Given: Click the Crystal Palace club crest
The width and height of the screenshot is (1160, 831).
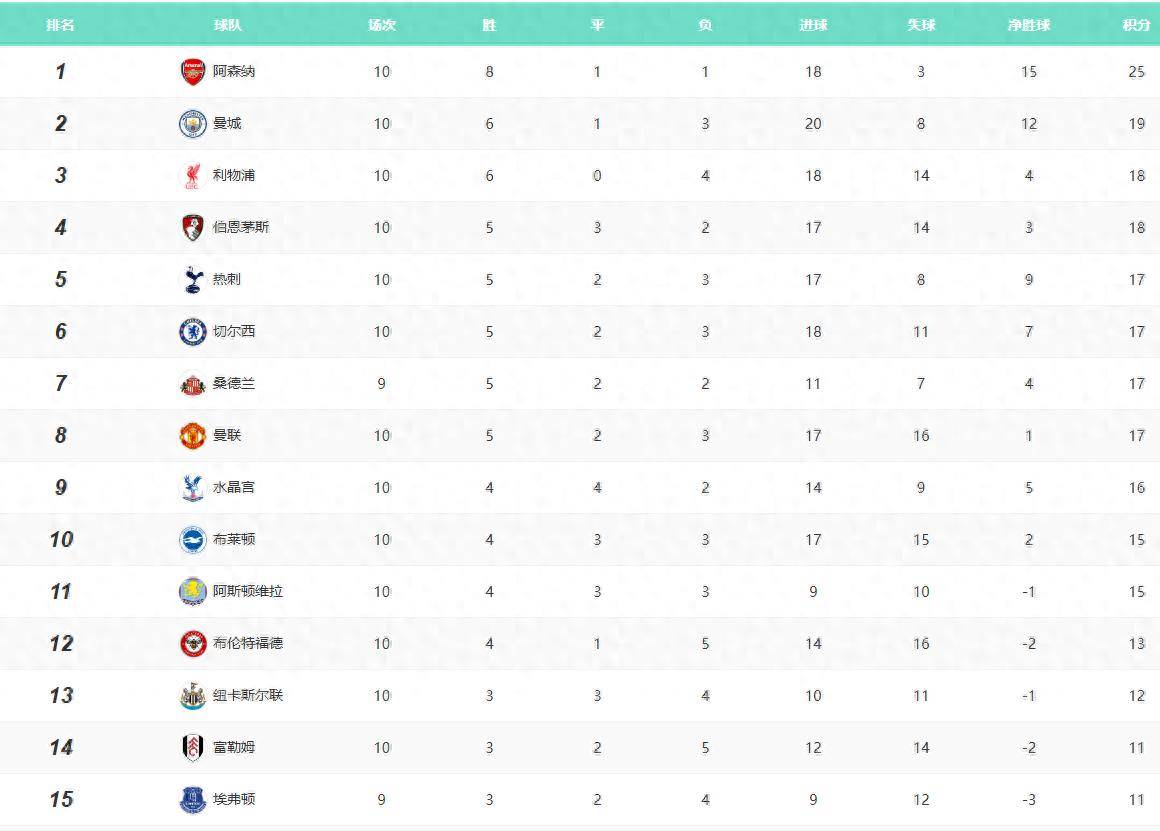Looking at the screenshot, I should coord(192,488).
